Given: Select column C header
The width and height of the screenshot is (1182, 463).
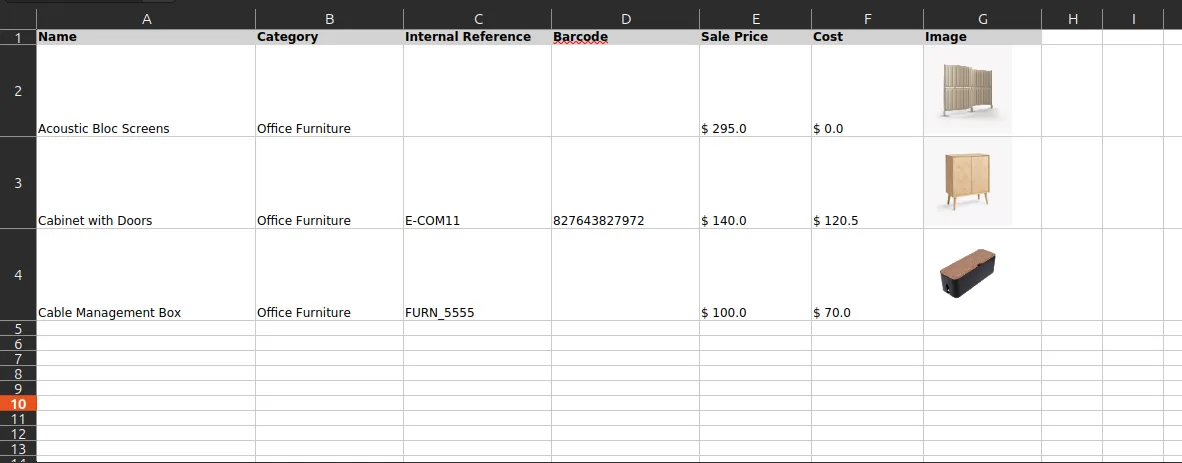Looking at the screenshot, I should click(x=477, y=20).
